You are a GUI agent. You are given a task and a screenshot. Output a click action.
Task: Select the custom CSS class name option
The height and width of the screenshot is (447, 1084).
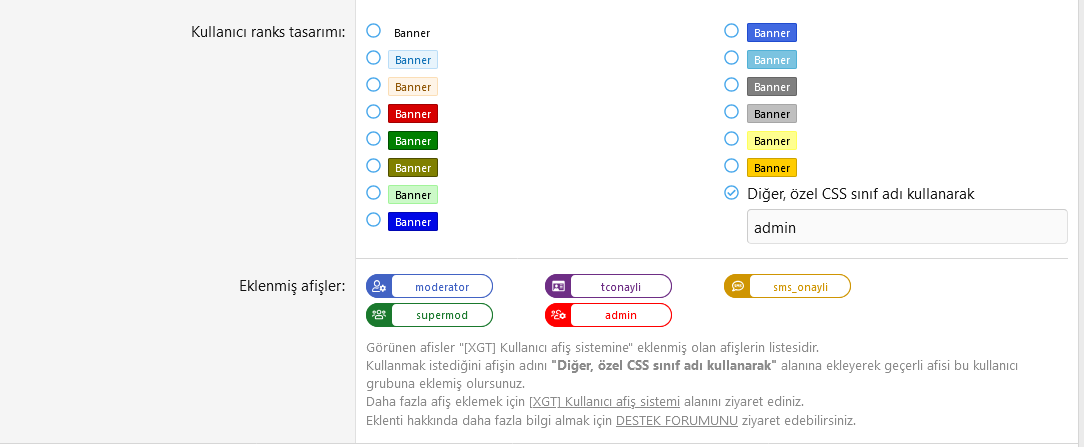click(731, 193)
